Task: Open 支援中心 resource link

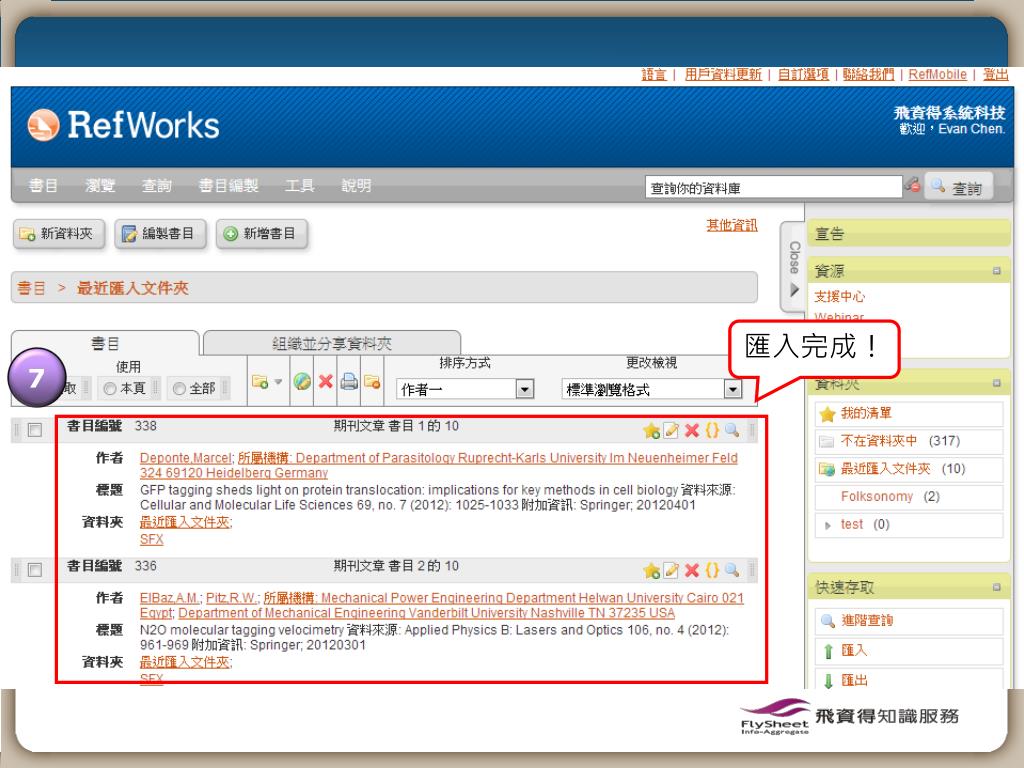Action: [x=839, y=296]
